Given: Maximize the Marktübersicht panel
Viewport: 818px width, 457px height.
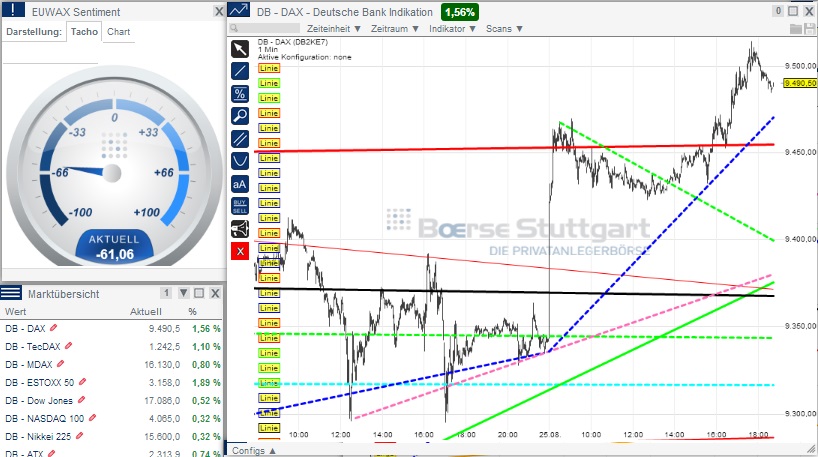Looking at the screenshot, I should coord(199,293).
